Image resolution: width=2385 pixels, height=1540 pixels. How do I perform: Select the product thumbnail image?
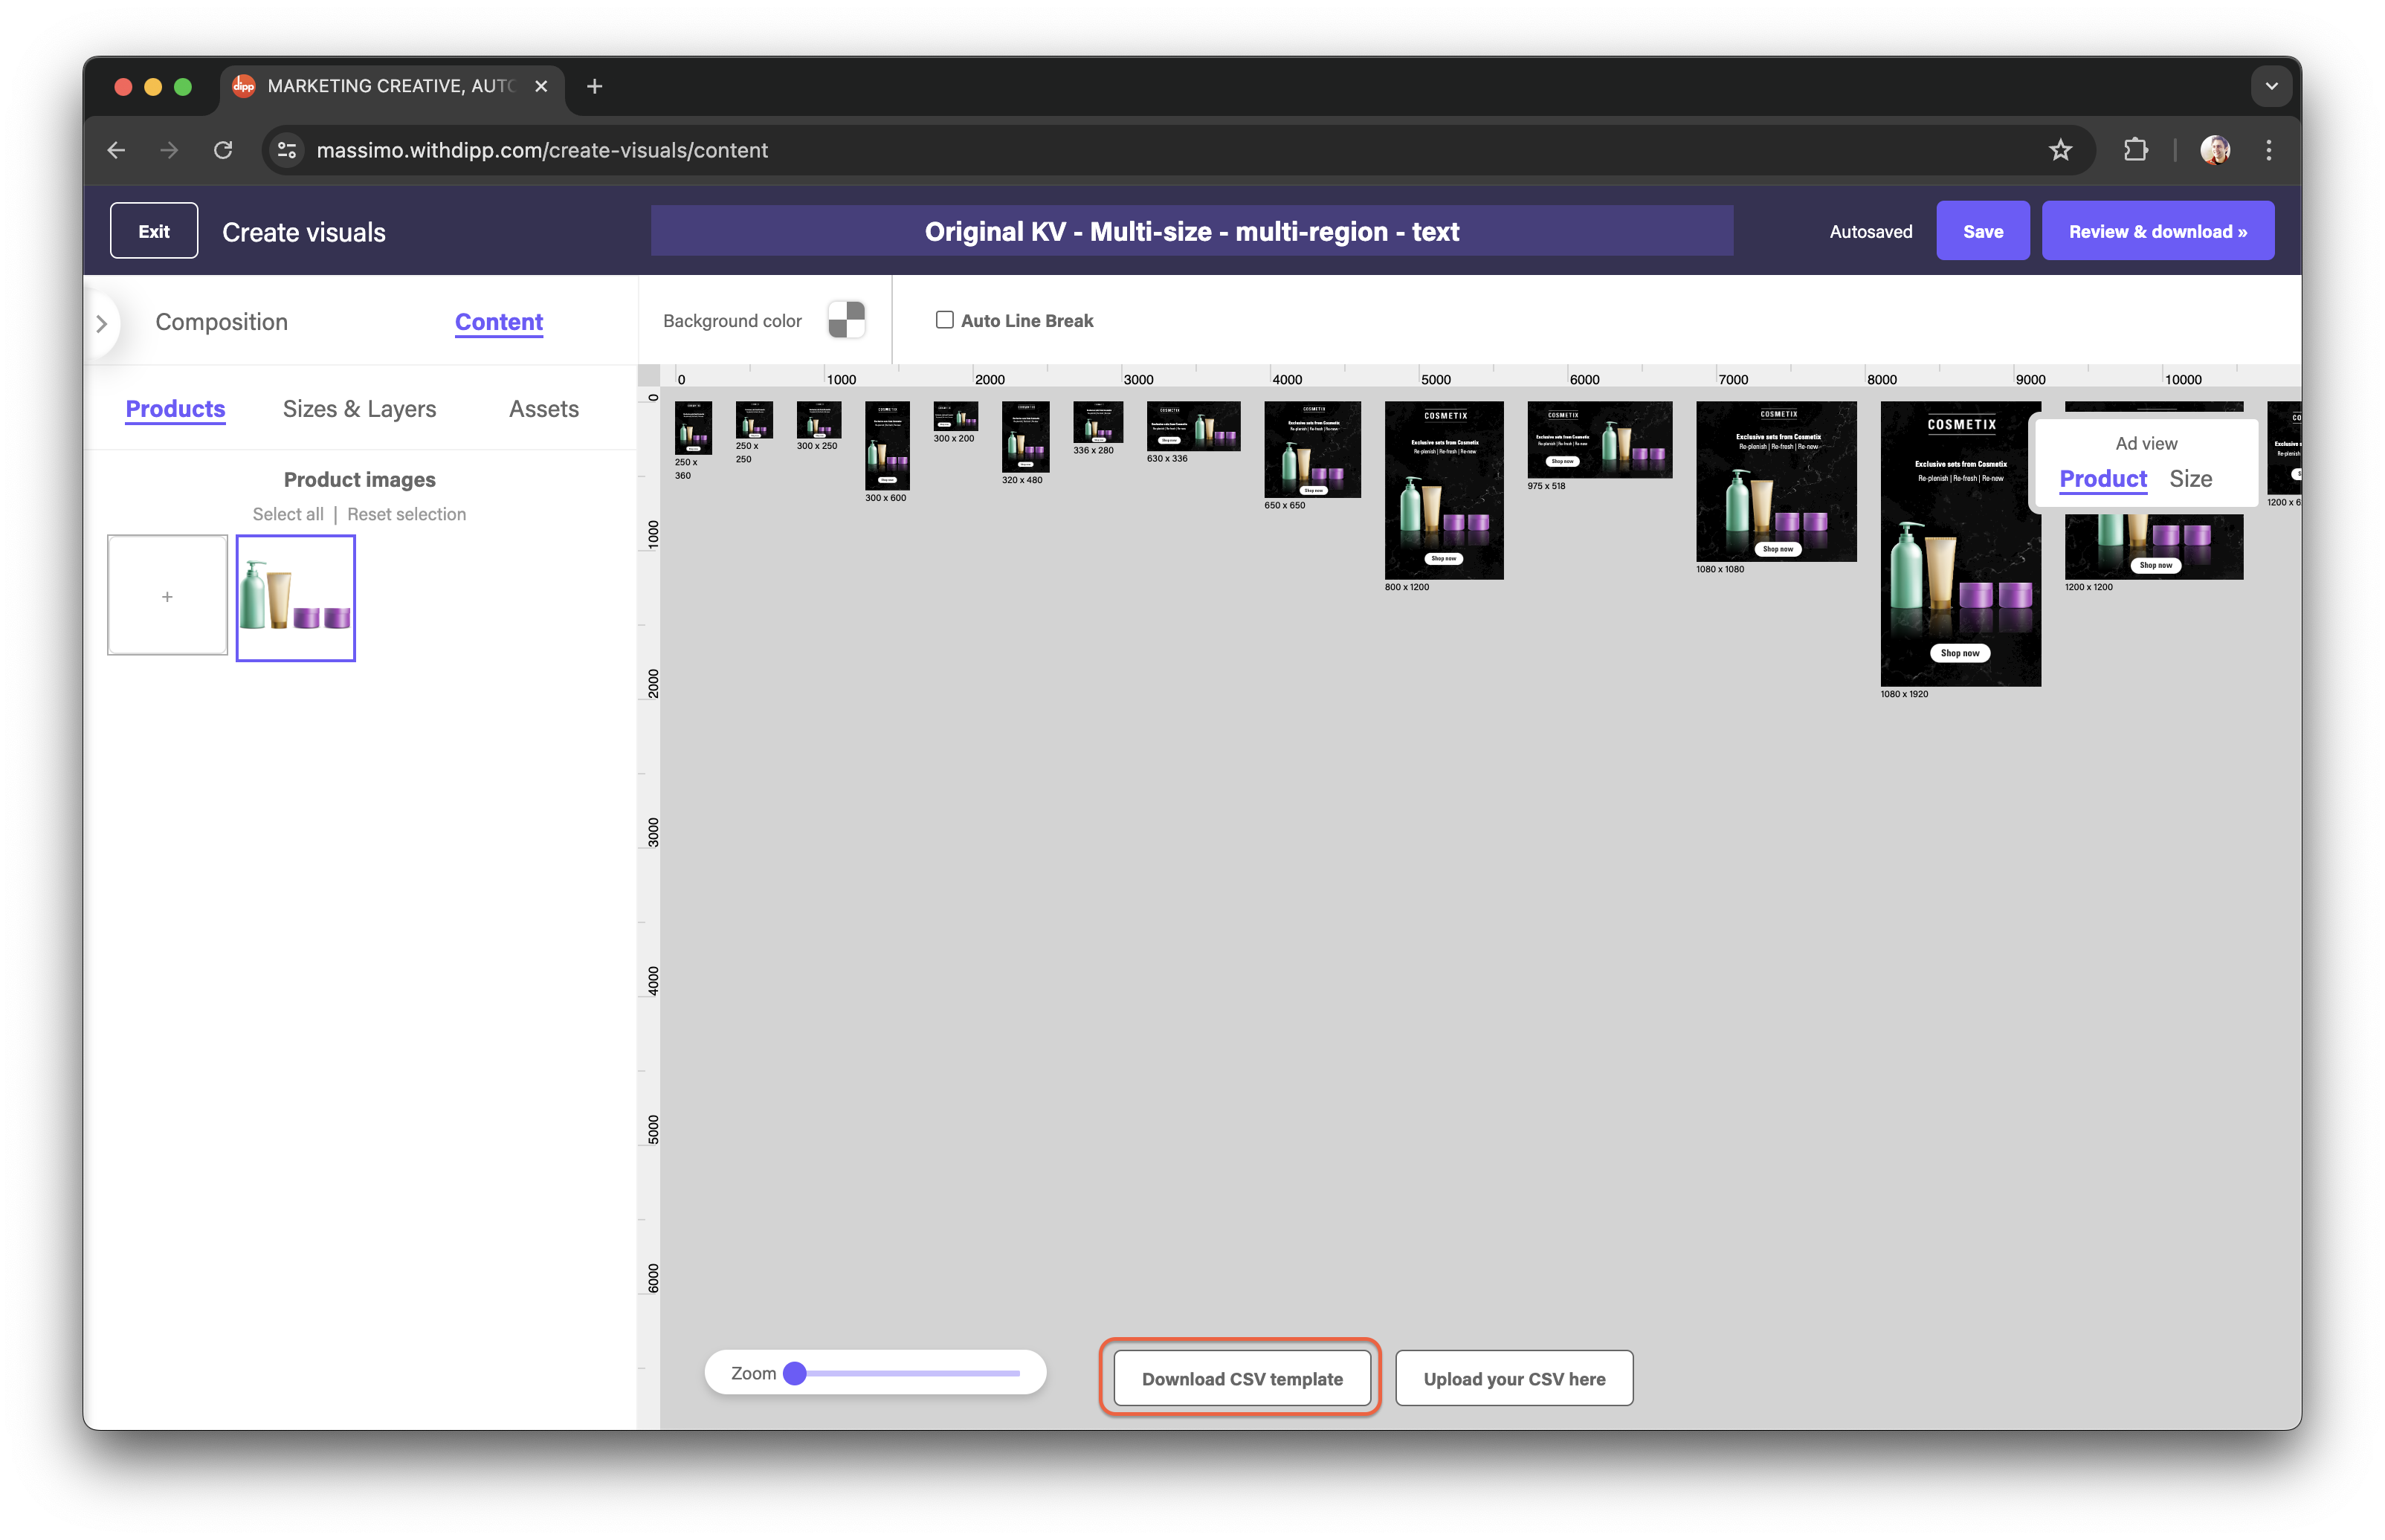295,598
